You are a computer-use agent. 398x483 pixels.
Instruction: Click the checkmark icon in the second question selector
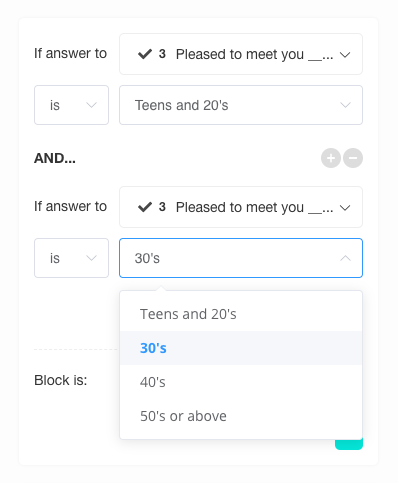coord(145,207)
